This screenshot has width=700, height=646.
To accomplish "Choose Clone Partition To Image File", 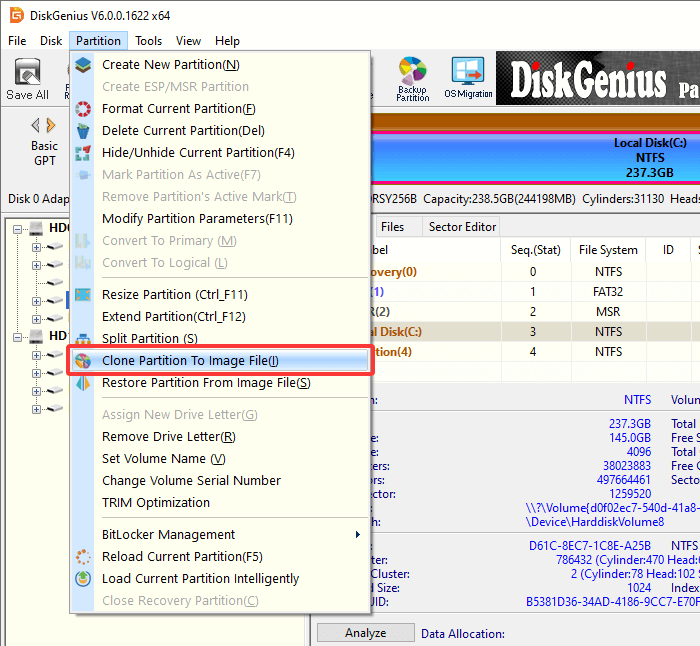I will coord(190,361).
